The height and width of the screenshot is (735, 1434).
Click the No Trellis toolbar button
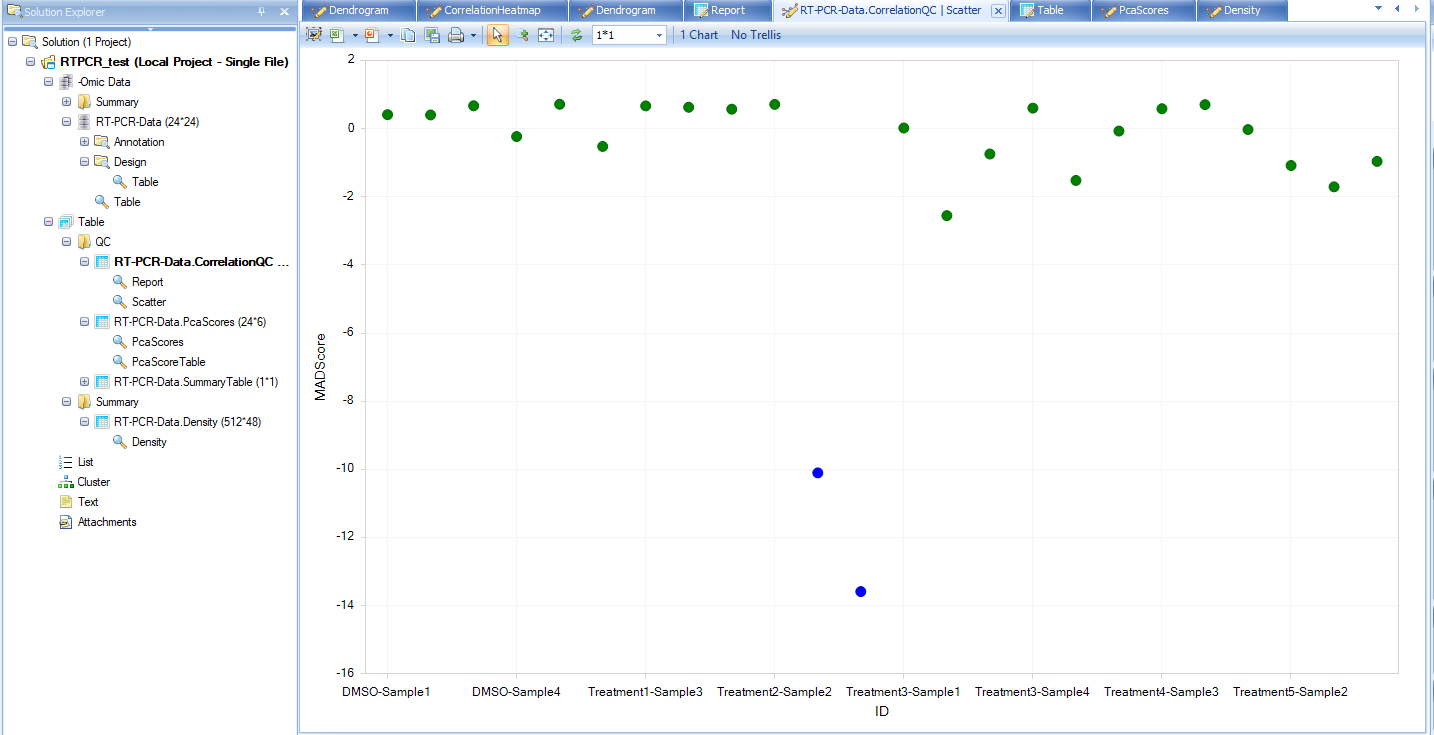[756, 35]
